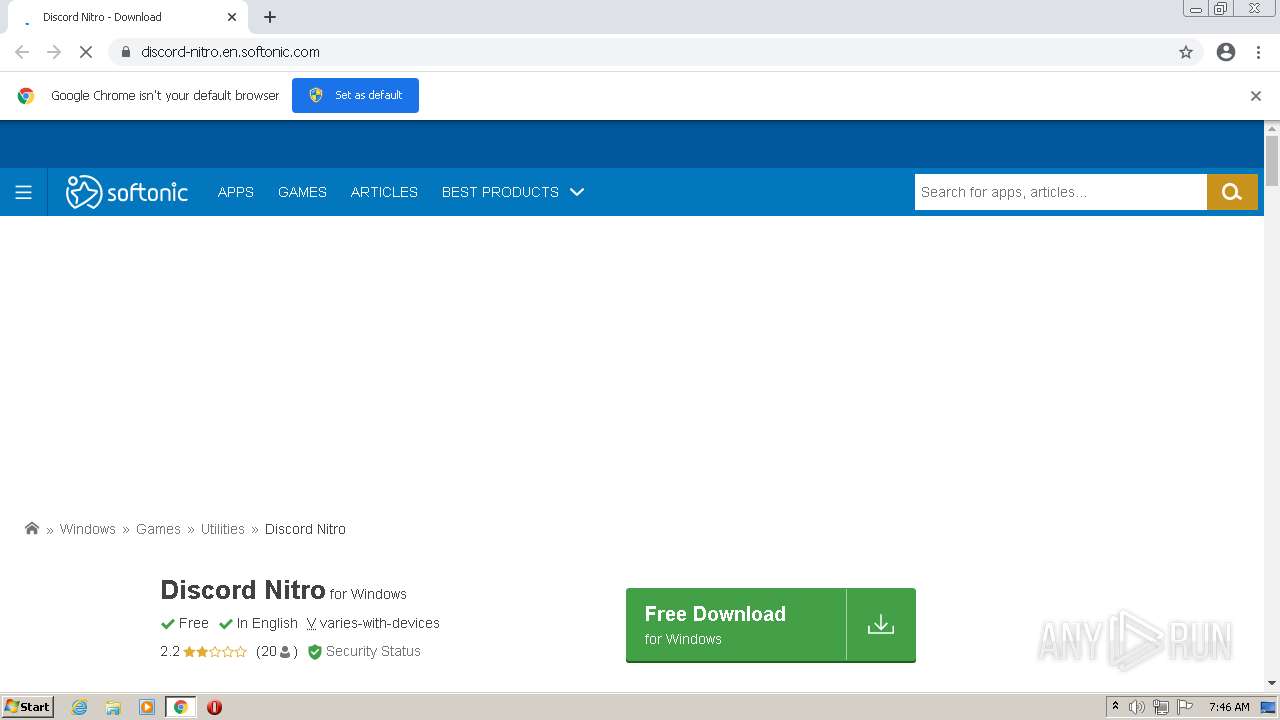Screen dimensions: 1280x720
Task: Click the scrollbar down arrow
Action: point(1272,683)
